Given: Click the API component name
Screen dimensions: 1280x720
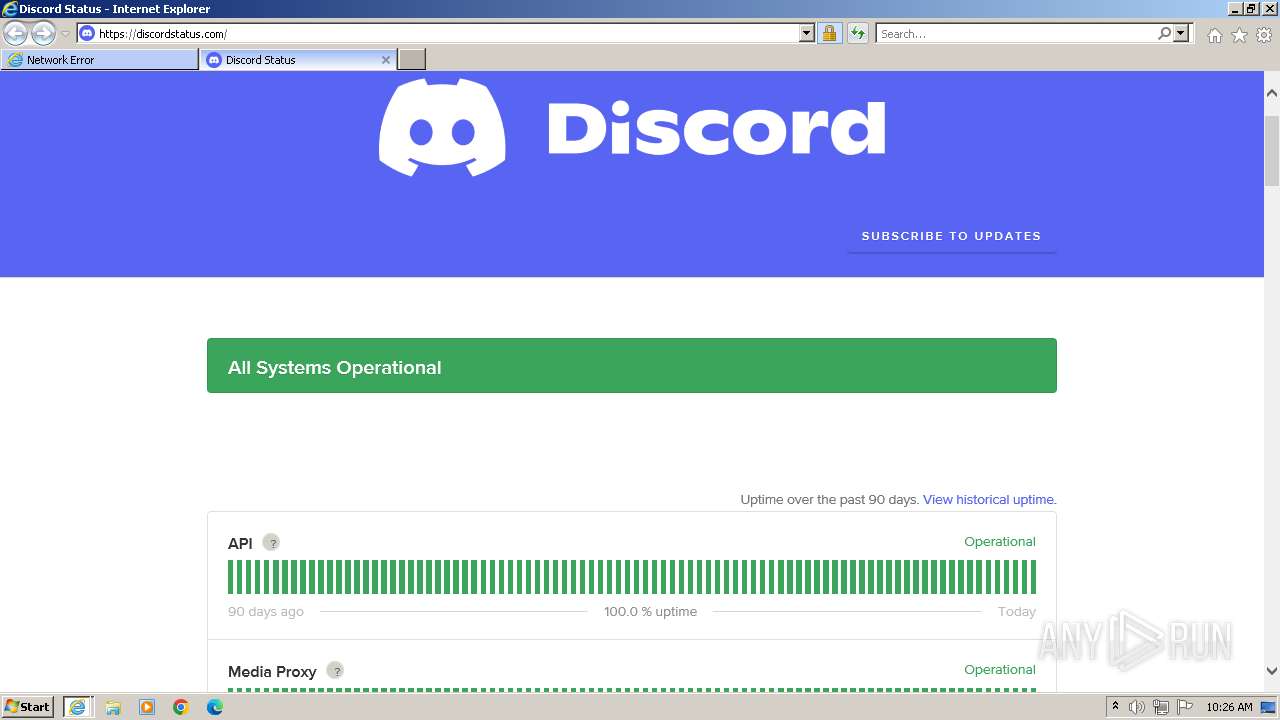Looking at the screenshot, I should pyautogui.click(x=240, y=544).
